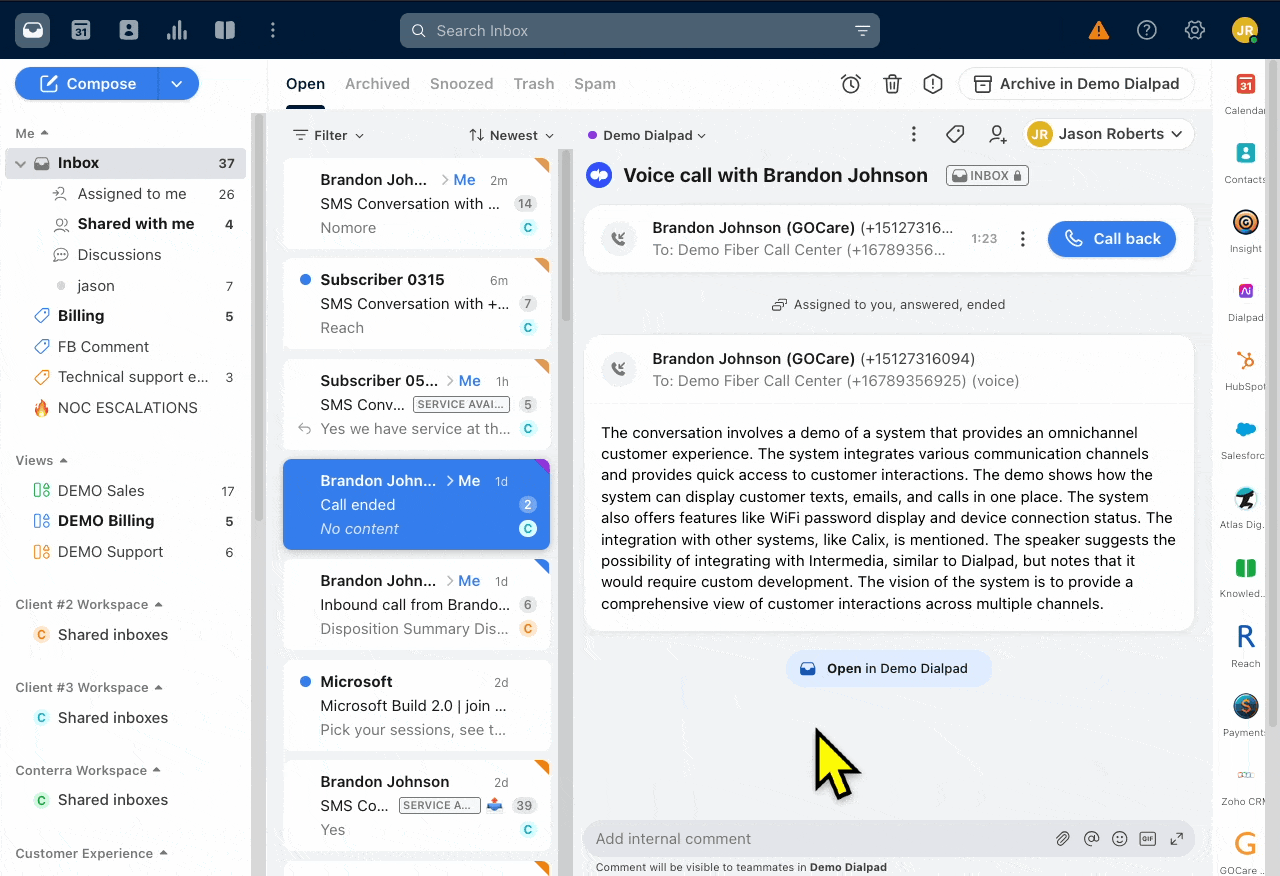This screenshot has height=876, width=1280.
Task: Collapse the Me section
Action: (x=32, y=133)
